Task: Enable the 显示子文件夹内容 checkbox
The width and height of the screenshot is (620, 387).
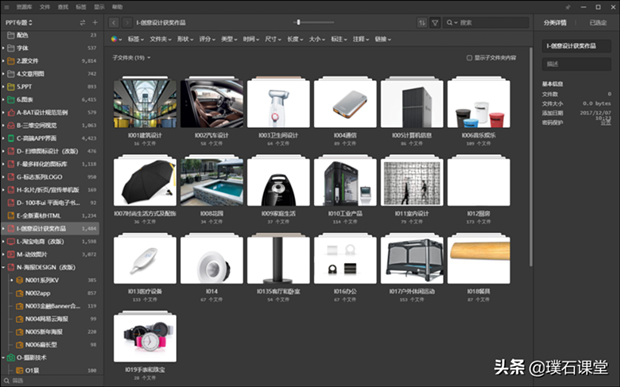Action: 469,58
